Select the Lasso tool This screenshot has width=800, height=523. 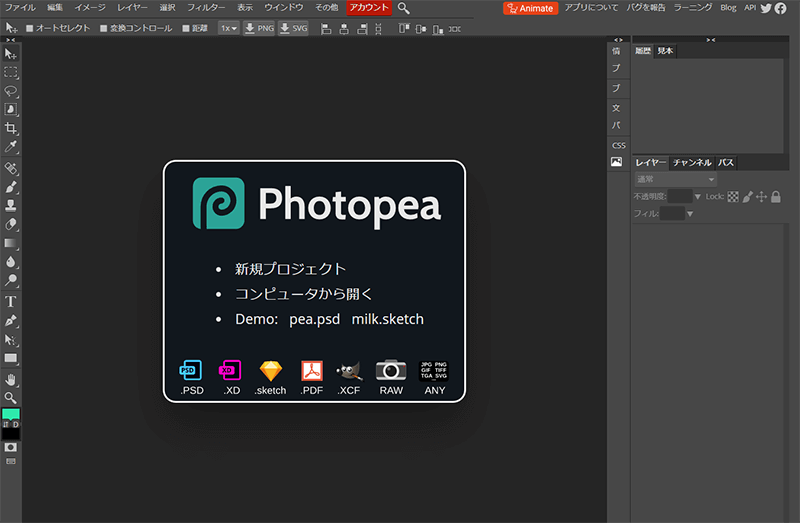[11, 91]
